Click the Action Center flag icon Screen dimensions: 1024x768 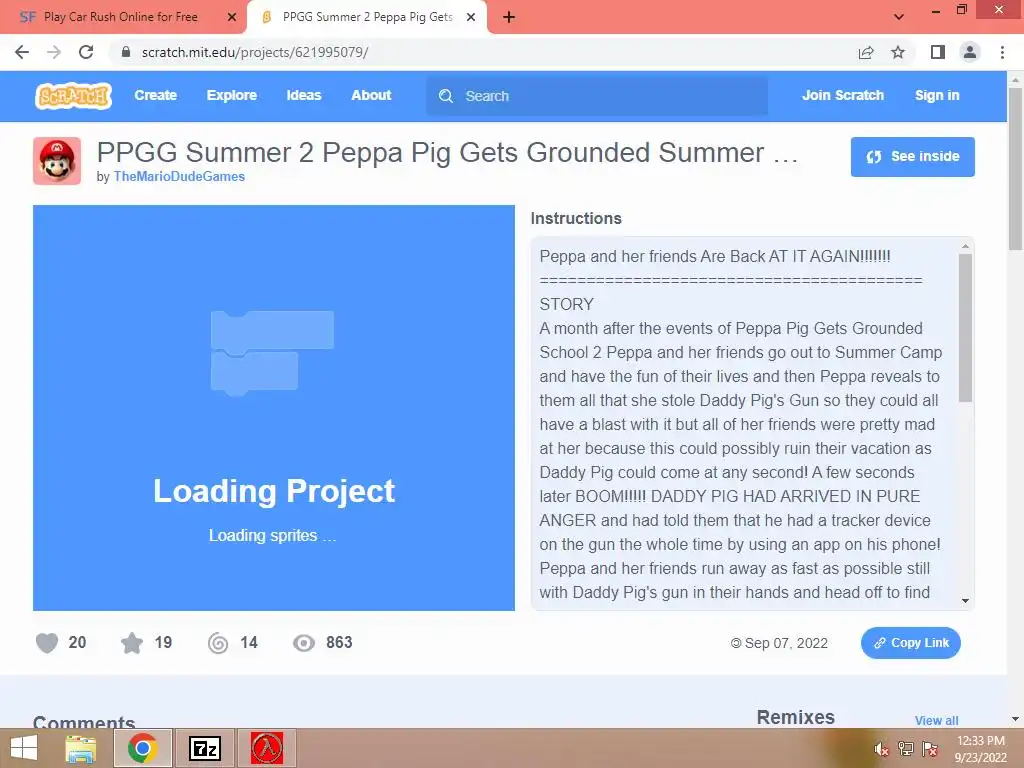tap(930, 749)
